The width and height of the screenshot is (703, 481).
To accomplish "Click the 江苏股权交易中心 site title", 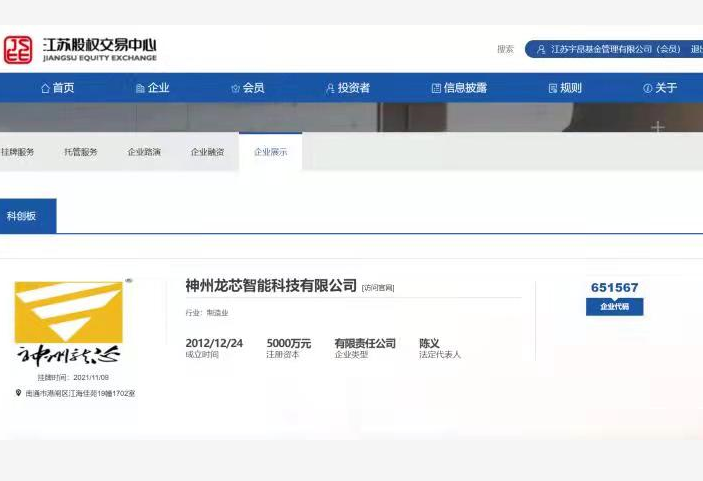I will [x=100, y=45].
